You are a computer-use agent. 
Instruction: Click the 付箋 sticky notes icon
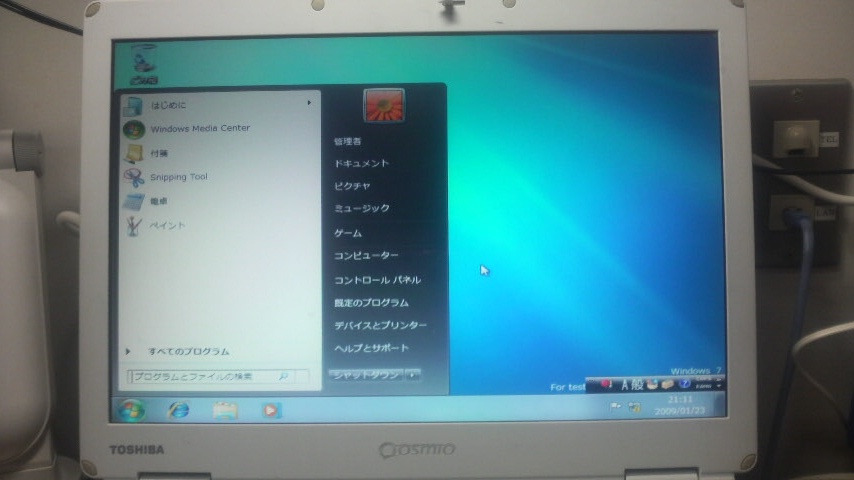(133, 154)
